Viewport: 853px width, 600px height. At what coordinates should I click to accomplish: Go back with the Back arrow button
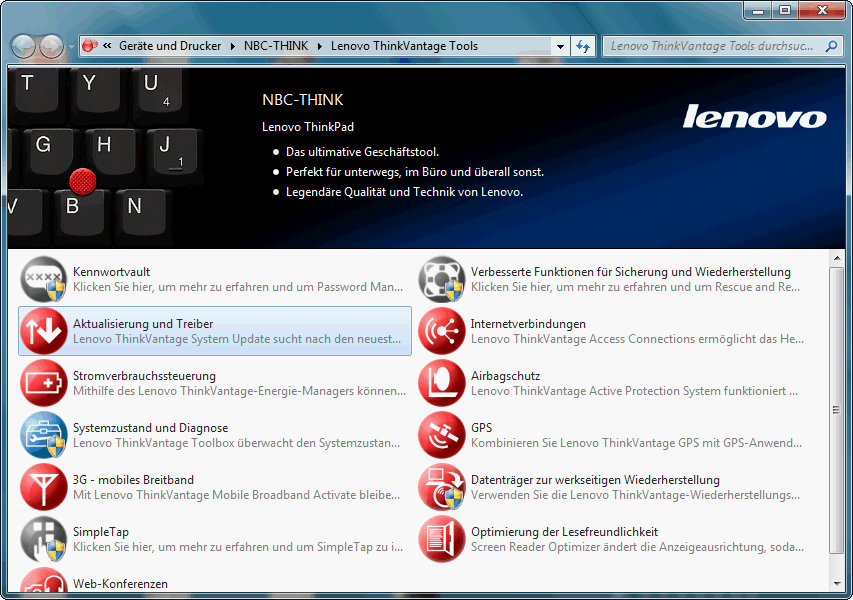pyautogui.click(x=23, y=47)
